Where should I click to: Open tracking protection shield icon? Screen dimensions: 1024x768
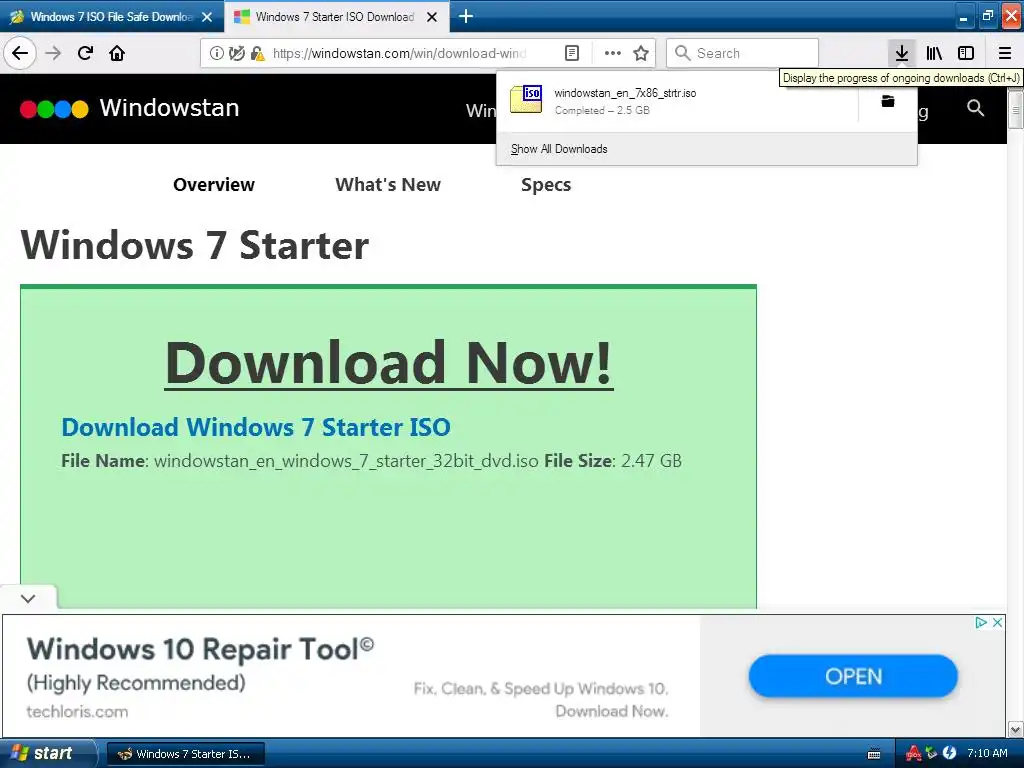point(236,53)
